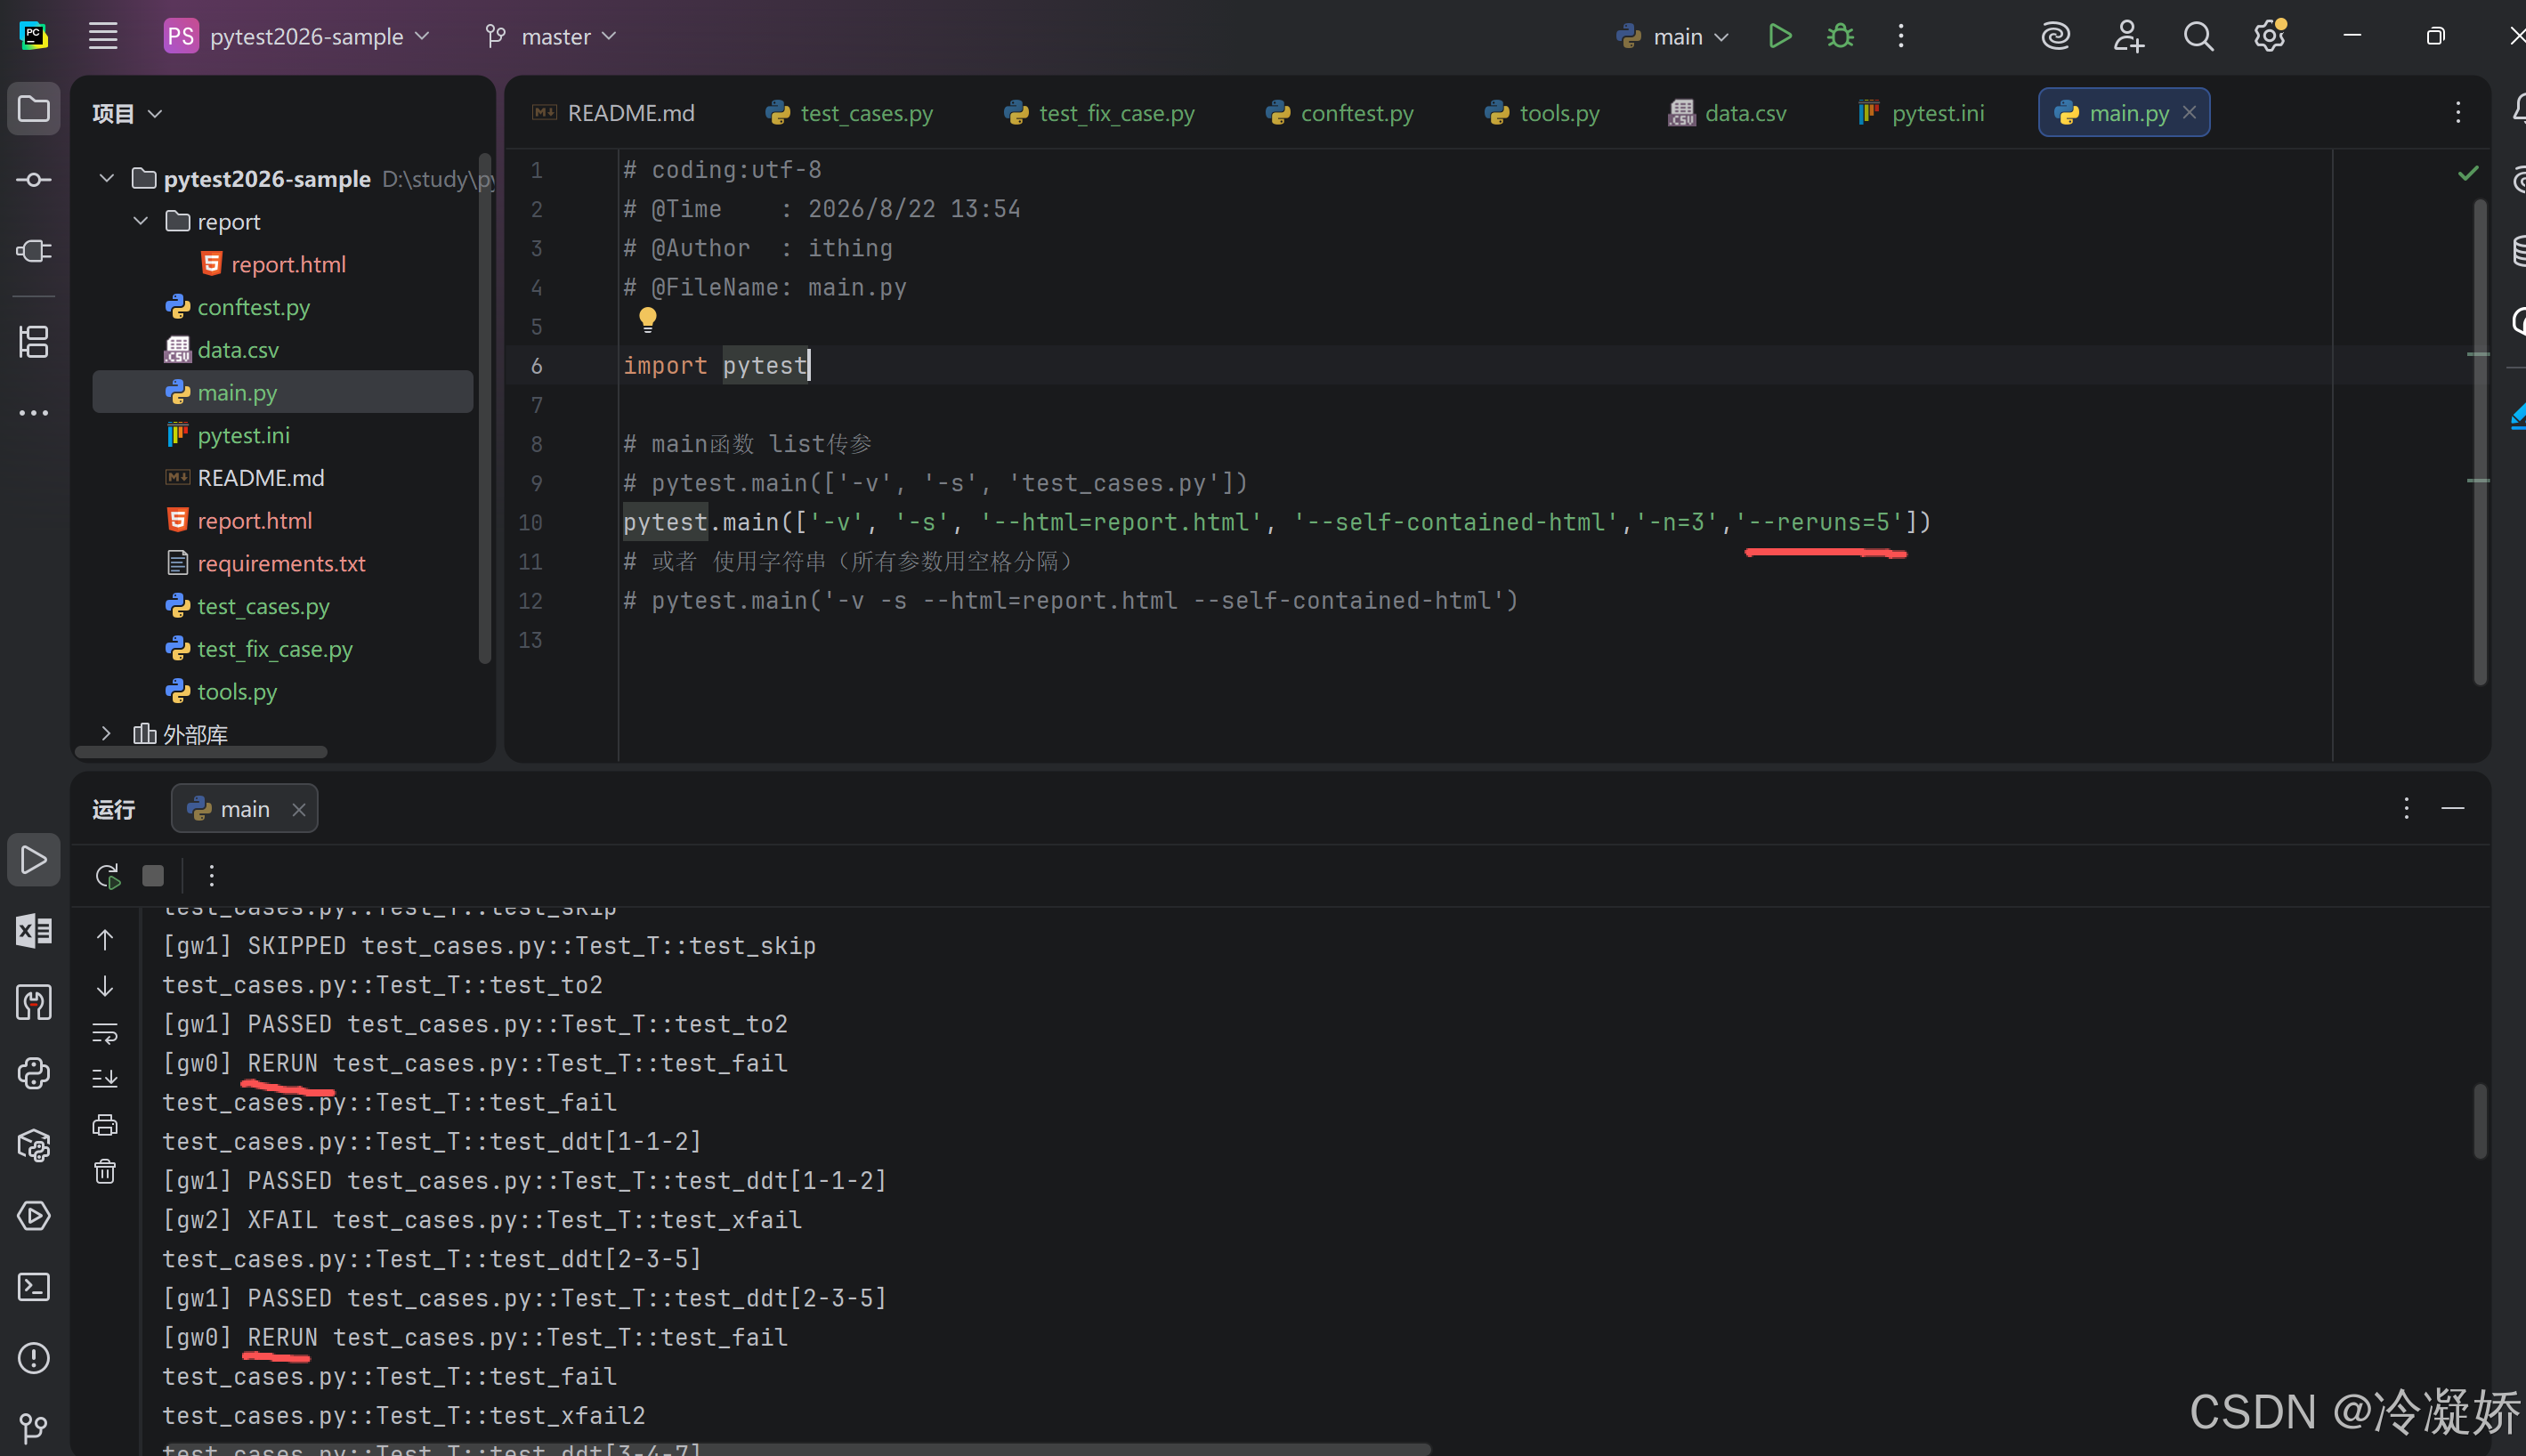Viewport: 2526px width, 1456px height.
Task: Open the AI Assistant spiral icon in title bar
Action: (x=2056, y=36)
